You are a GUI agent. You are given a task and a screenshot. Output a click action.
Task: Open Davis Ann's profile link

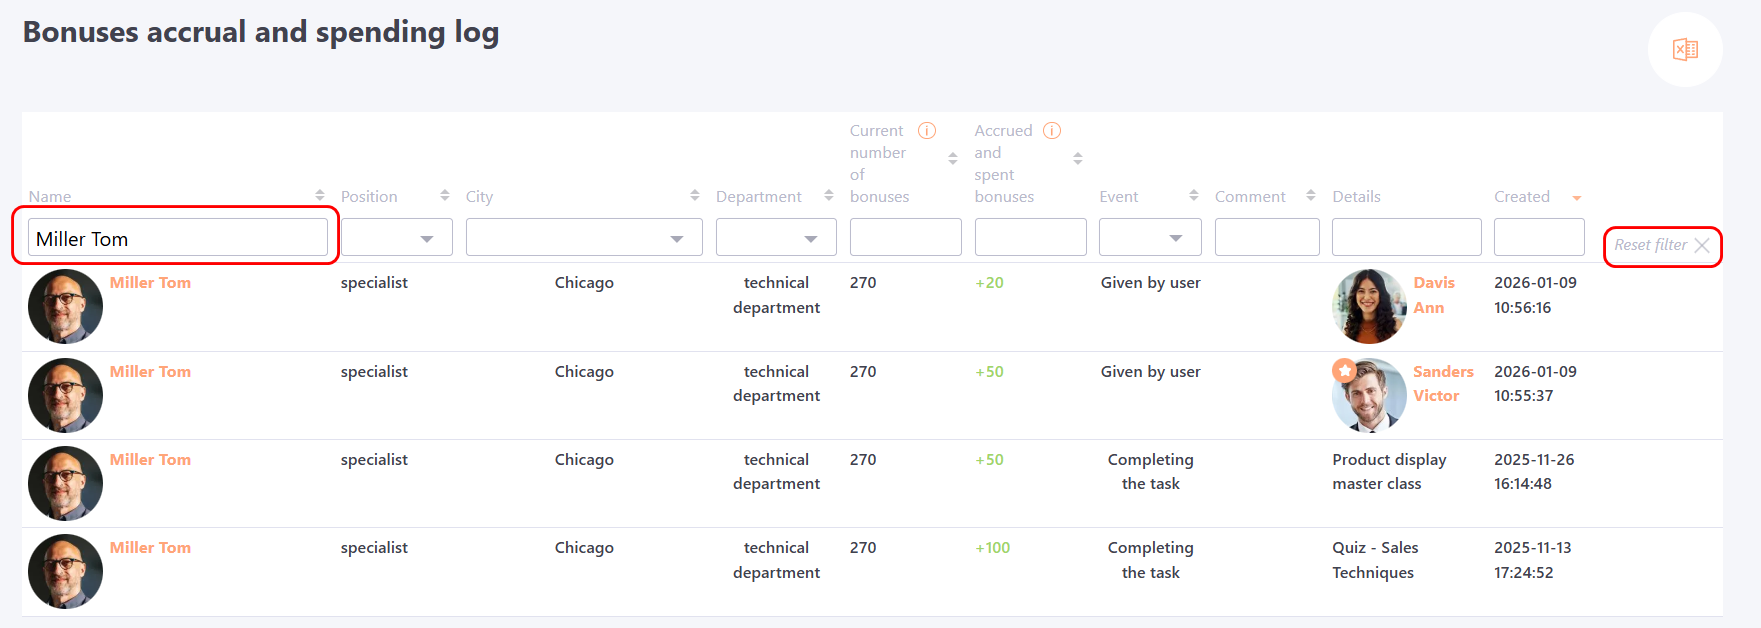pyautogui.click(x=1433, y=295)
